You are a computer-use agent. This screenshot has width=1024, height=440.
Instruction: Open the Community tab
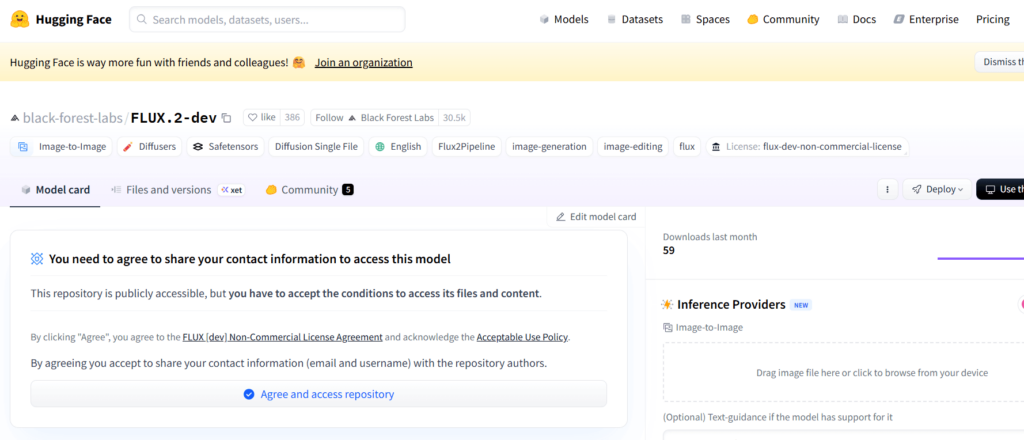[x=309, y=190]
